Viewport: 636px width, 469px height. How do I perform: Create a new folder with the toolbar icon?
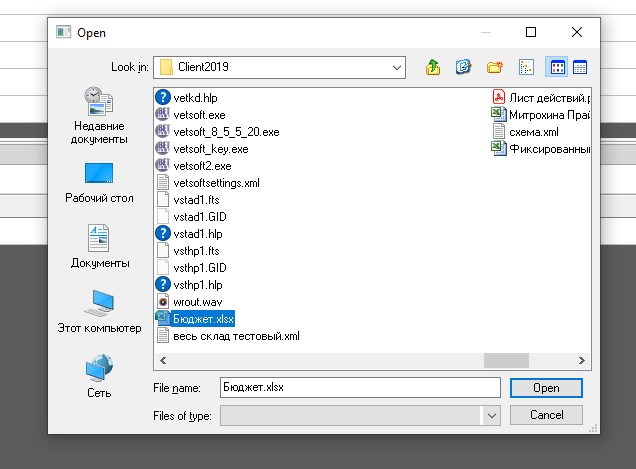pyautogui.click(x=494, y=67)
